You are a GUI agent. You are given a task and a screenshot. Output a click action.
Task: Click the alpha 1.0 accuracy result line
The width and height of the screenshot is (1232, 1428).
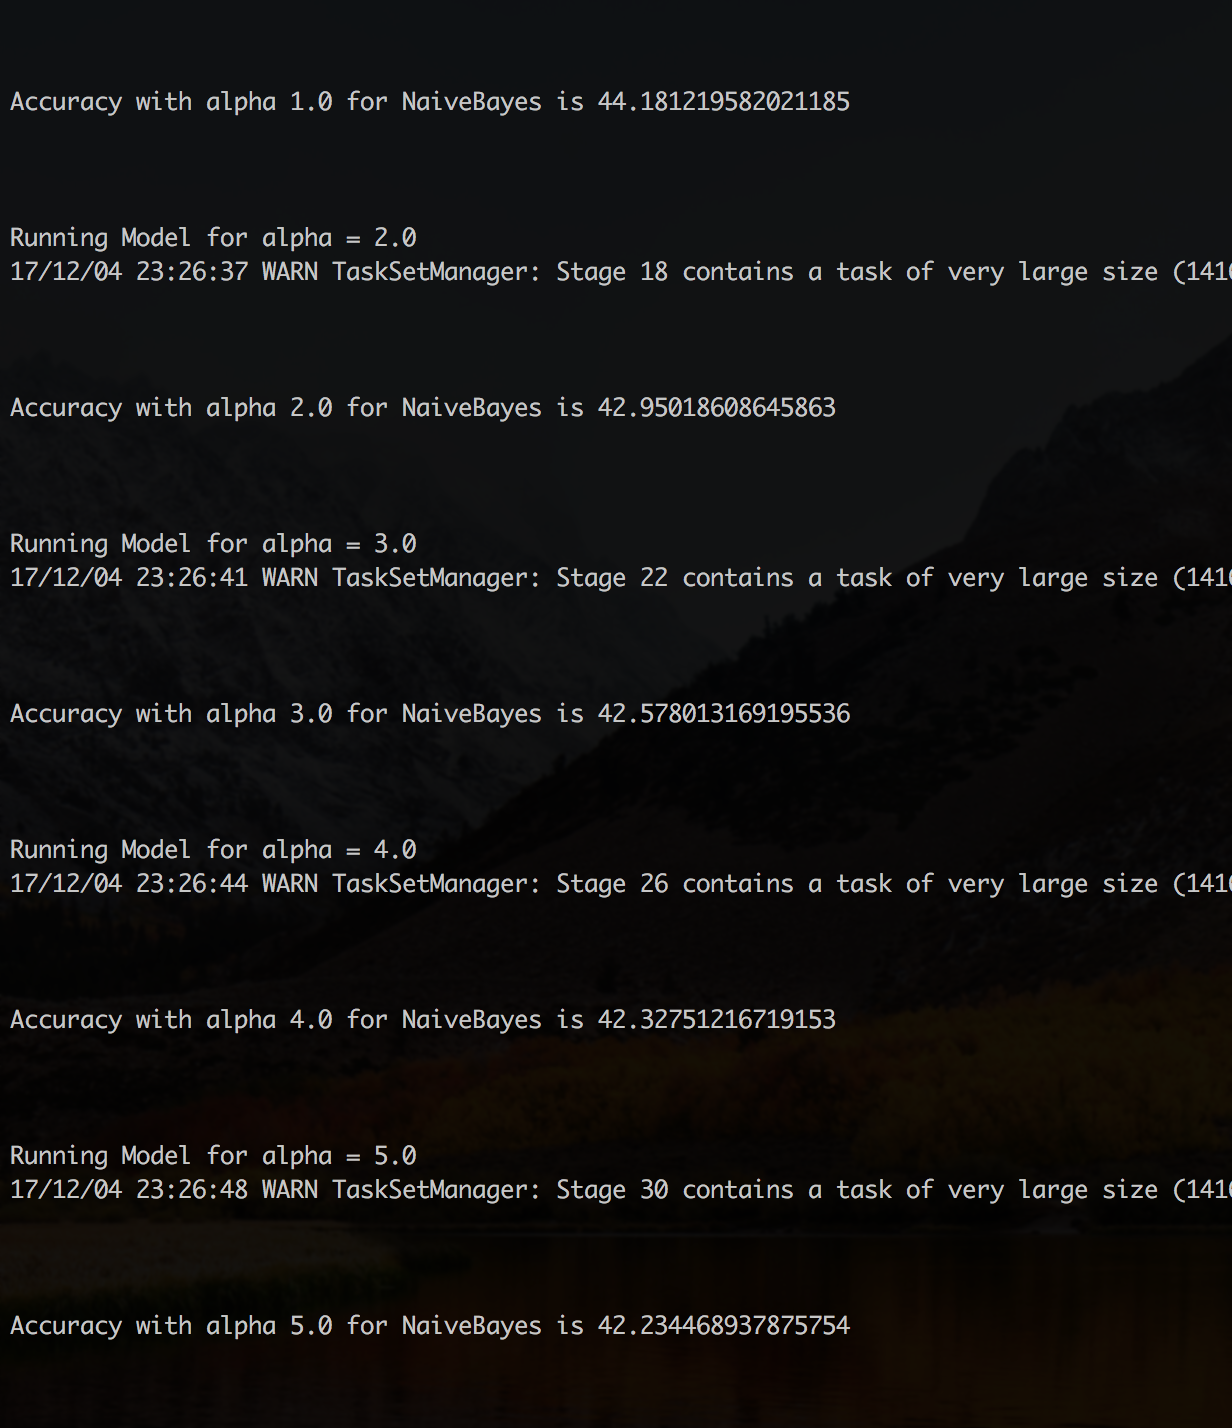(430, 102)
